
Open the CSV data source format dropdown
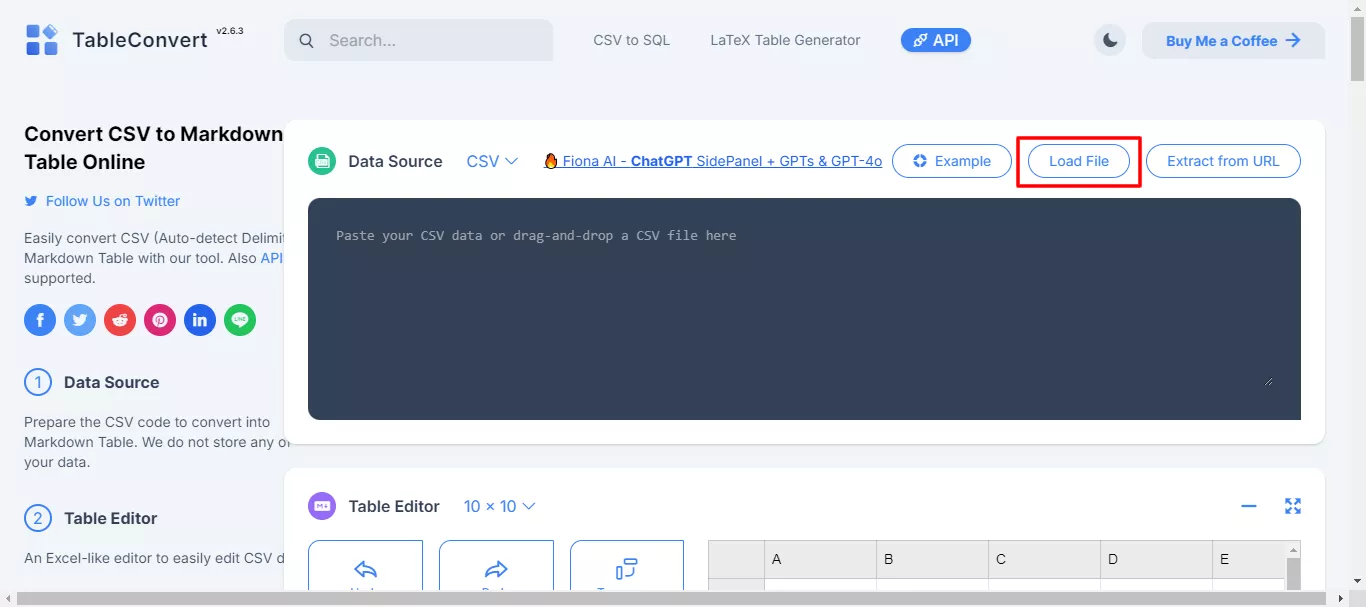click(x=491, y=161)
